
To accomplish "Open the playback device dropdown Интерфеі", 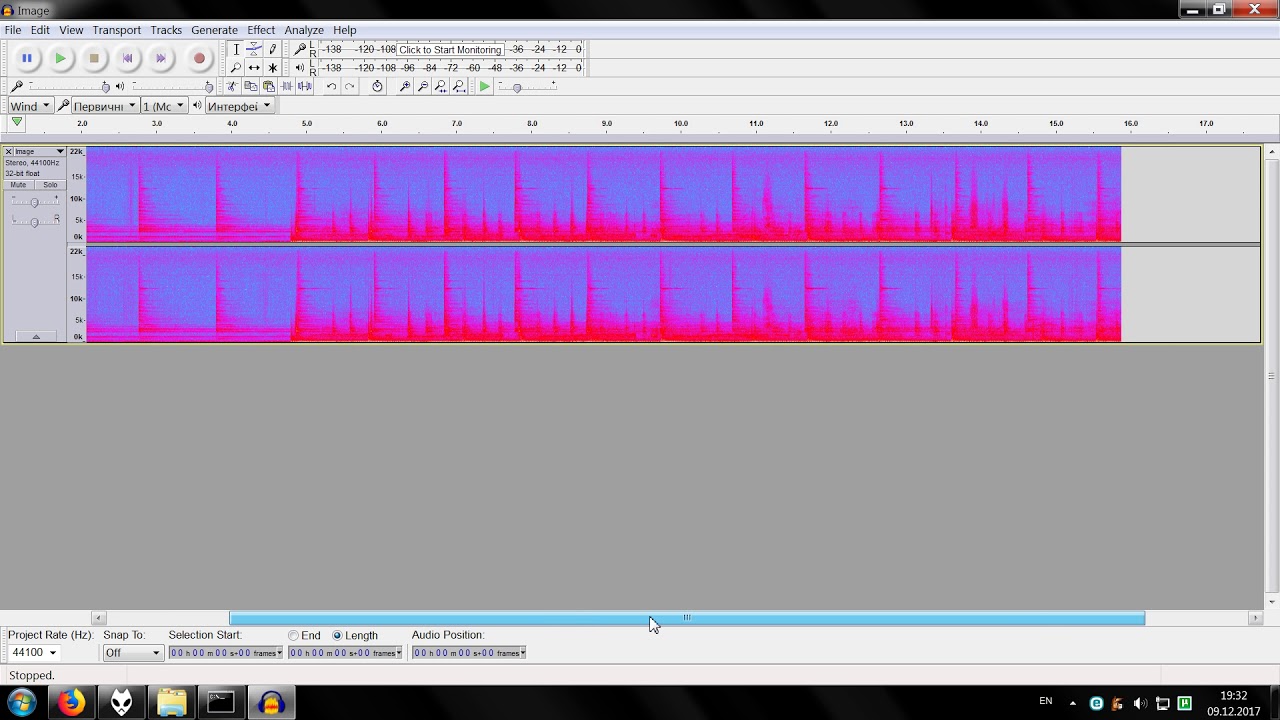I will click(x=239, y=106).
